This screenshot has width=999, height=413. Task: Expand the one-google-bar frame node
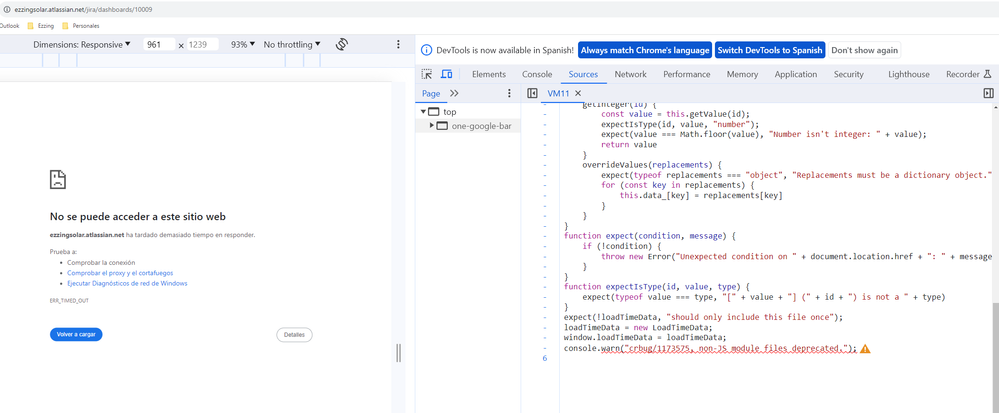click(x=432, y=126)
